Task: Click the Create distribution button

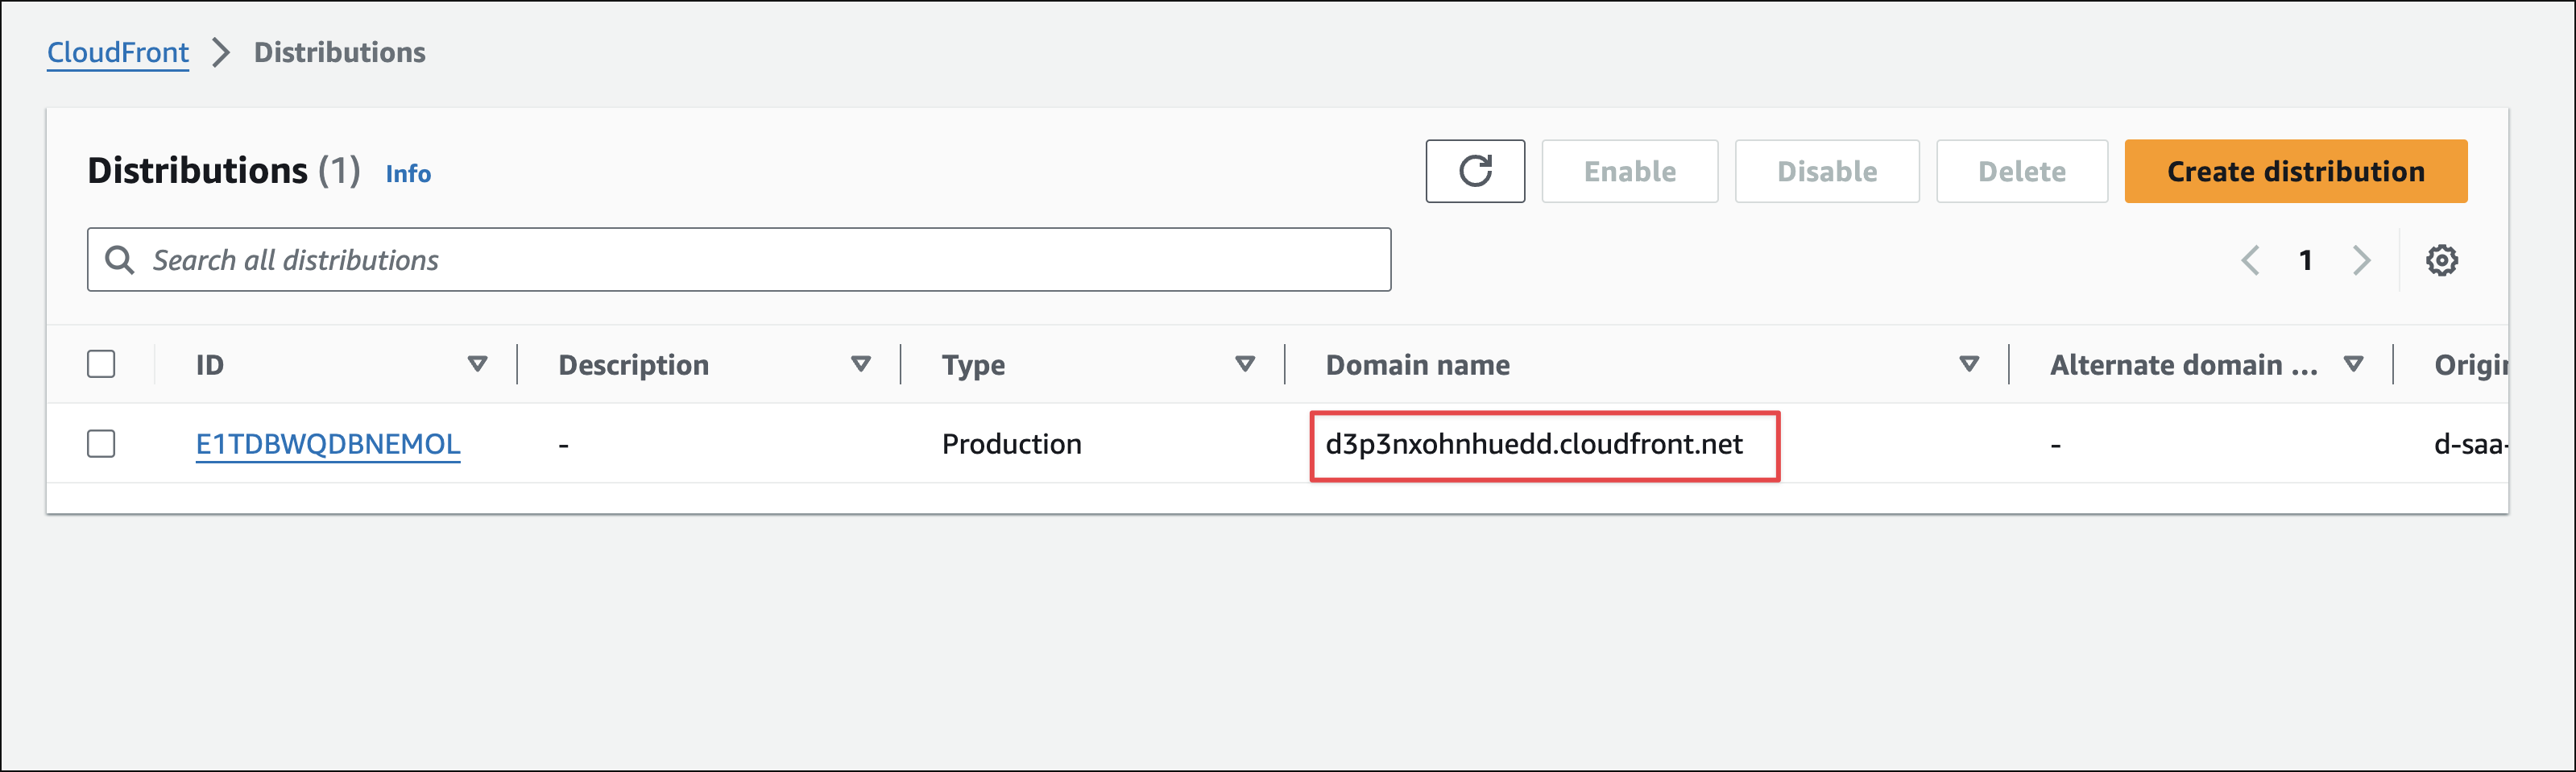Action: [x=2295, y=171]
